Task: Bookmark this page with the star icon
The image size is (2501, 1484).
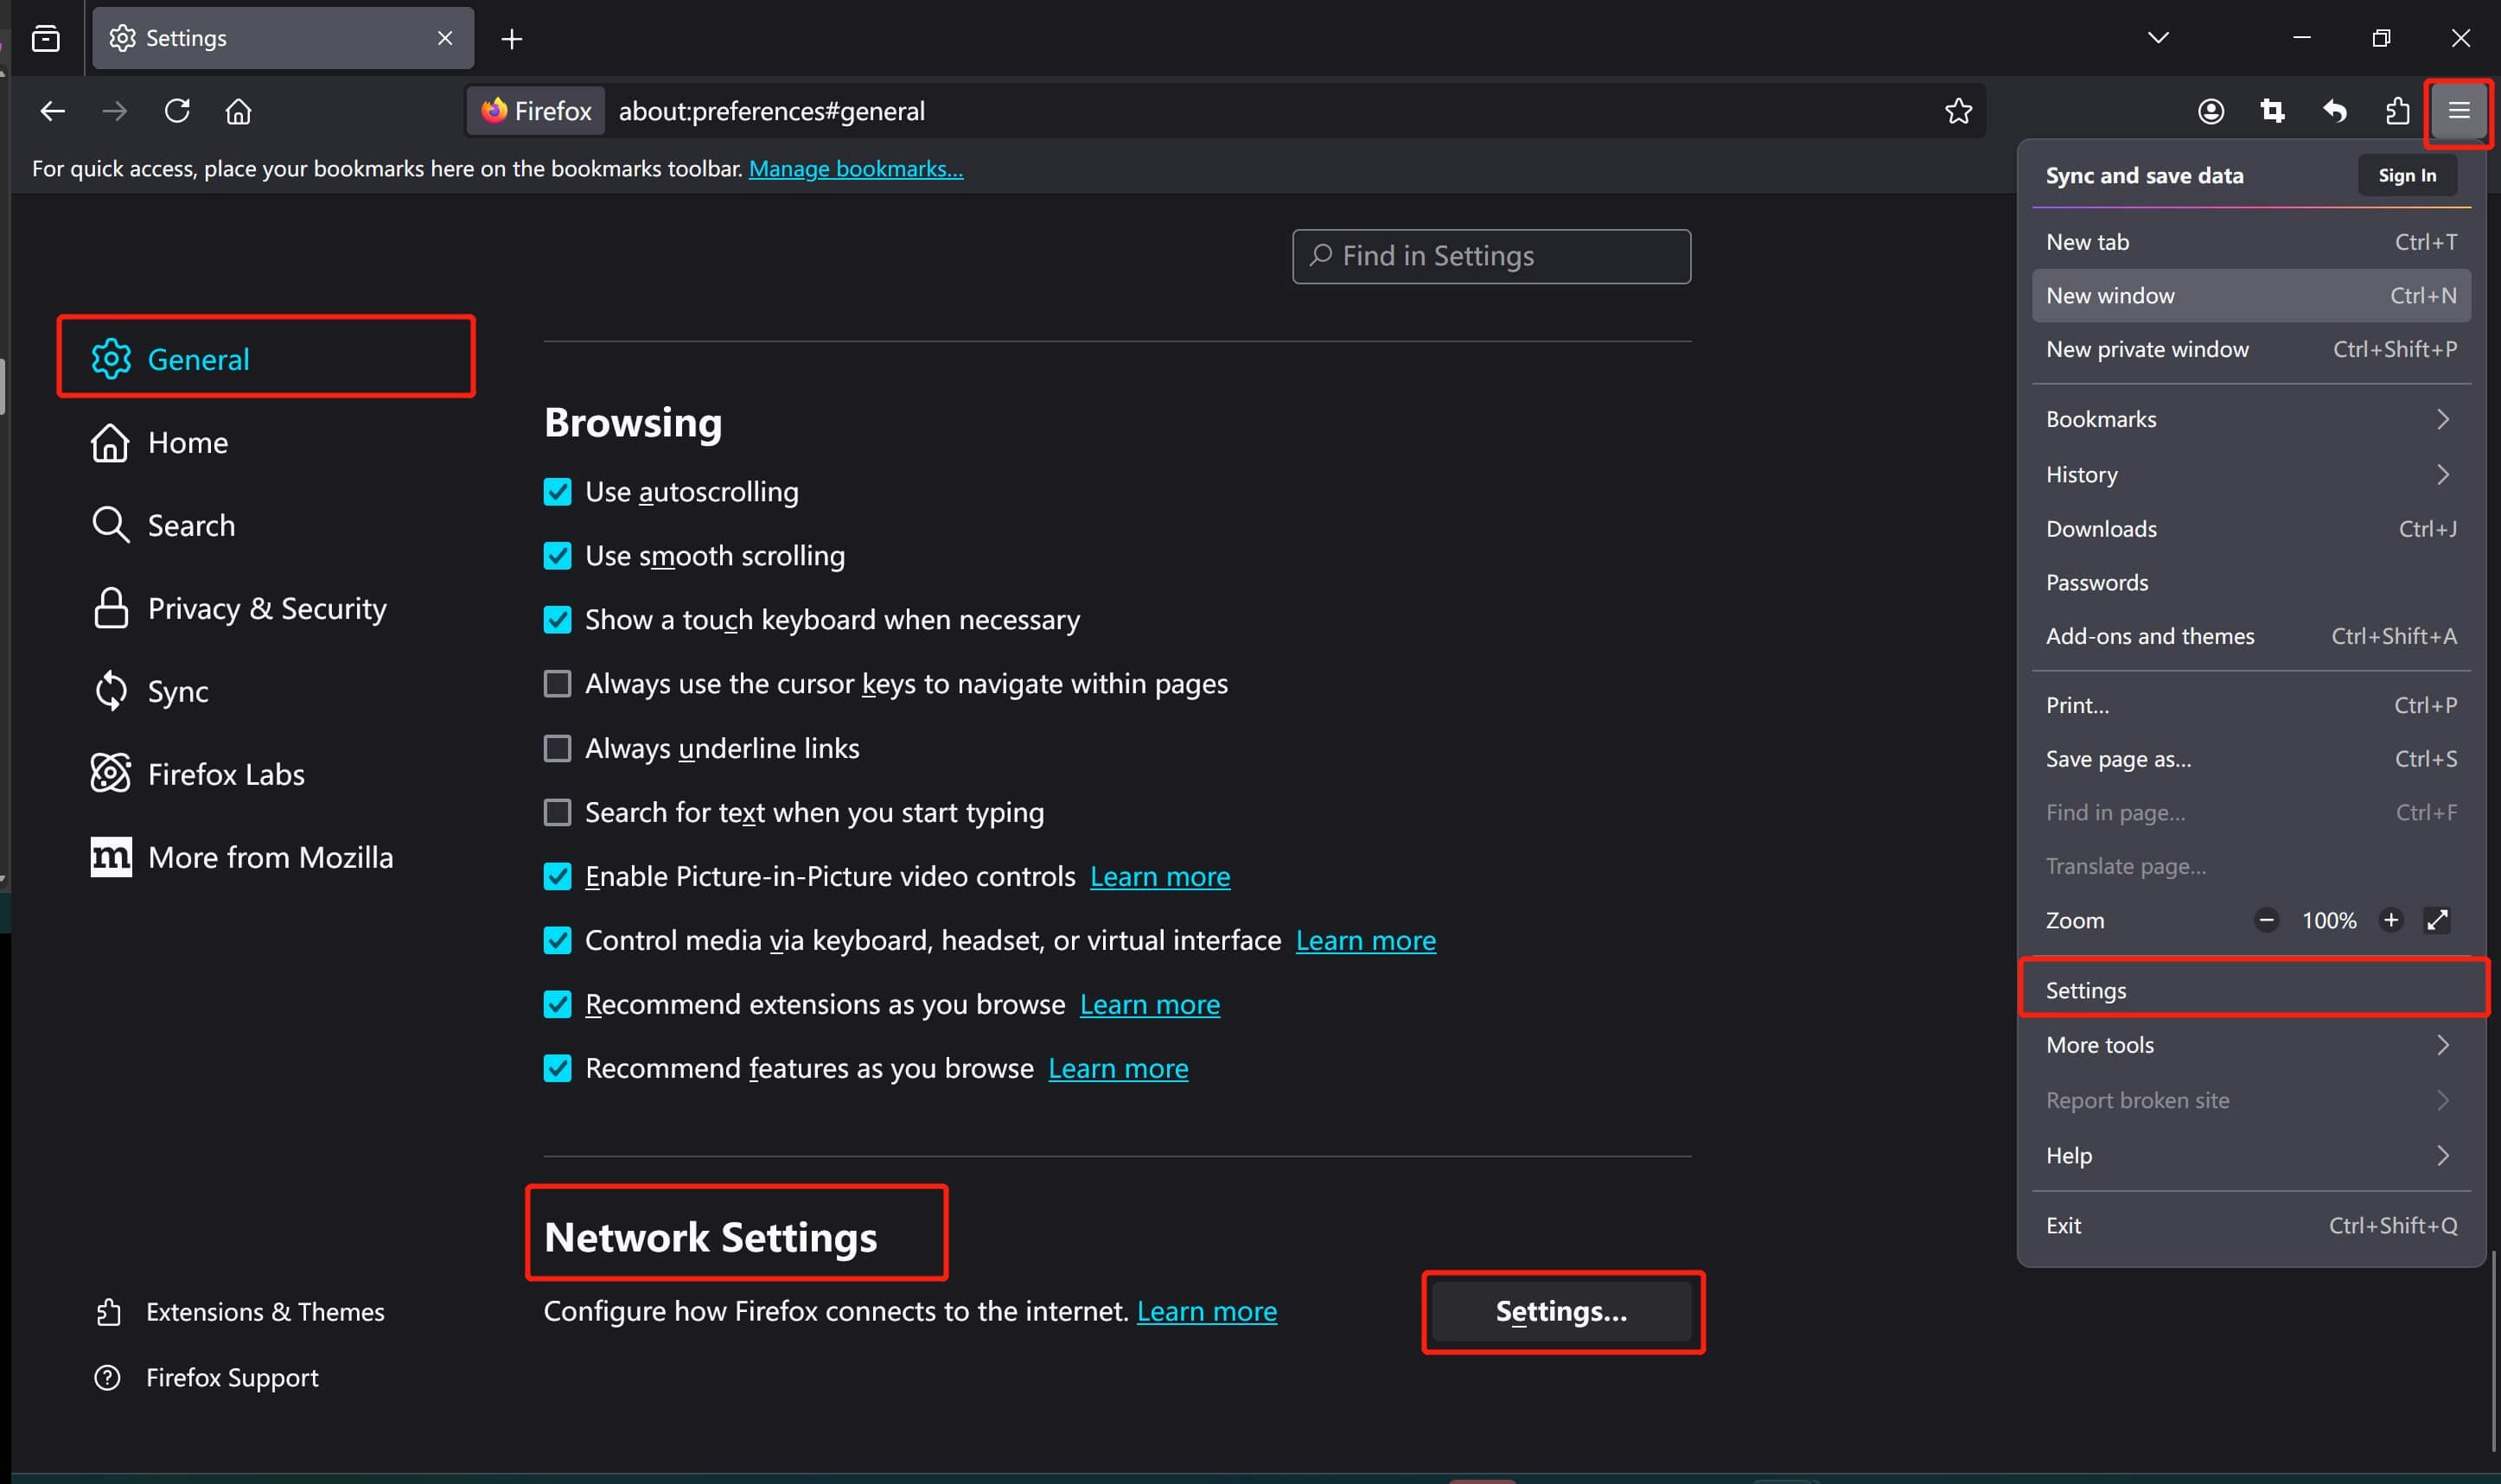Action: (x=1958, y=111)
